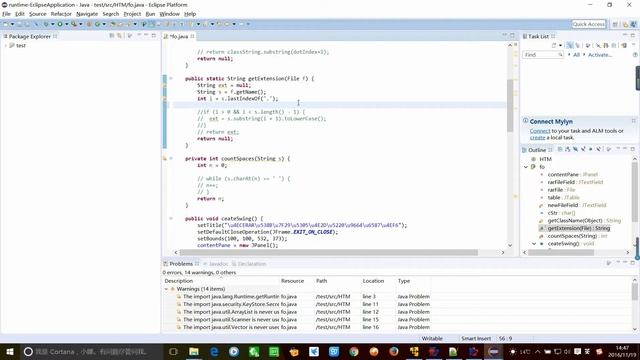
Task: Open File Explorer from the taskbar
Action: pyautogui.click(x=194, y=351)
